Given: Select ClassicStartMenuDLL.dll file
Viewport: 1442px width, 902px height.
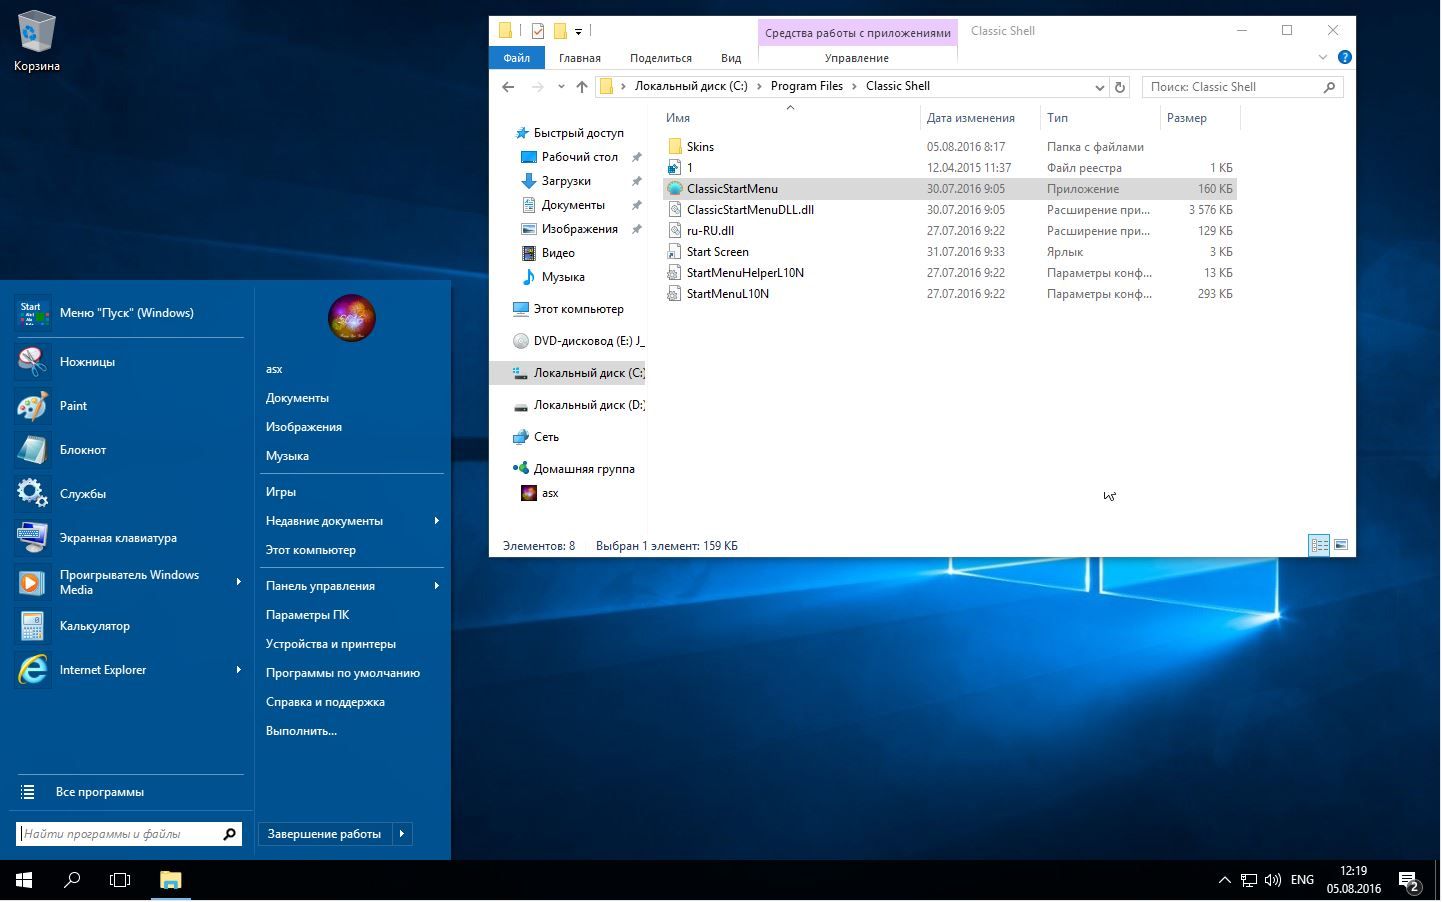Looking at the screenshot, I should coord(750,210).
